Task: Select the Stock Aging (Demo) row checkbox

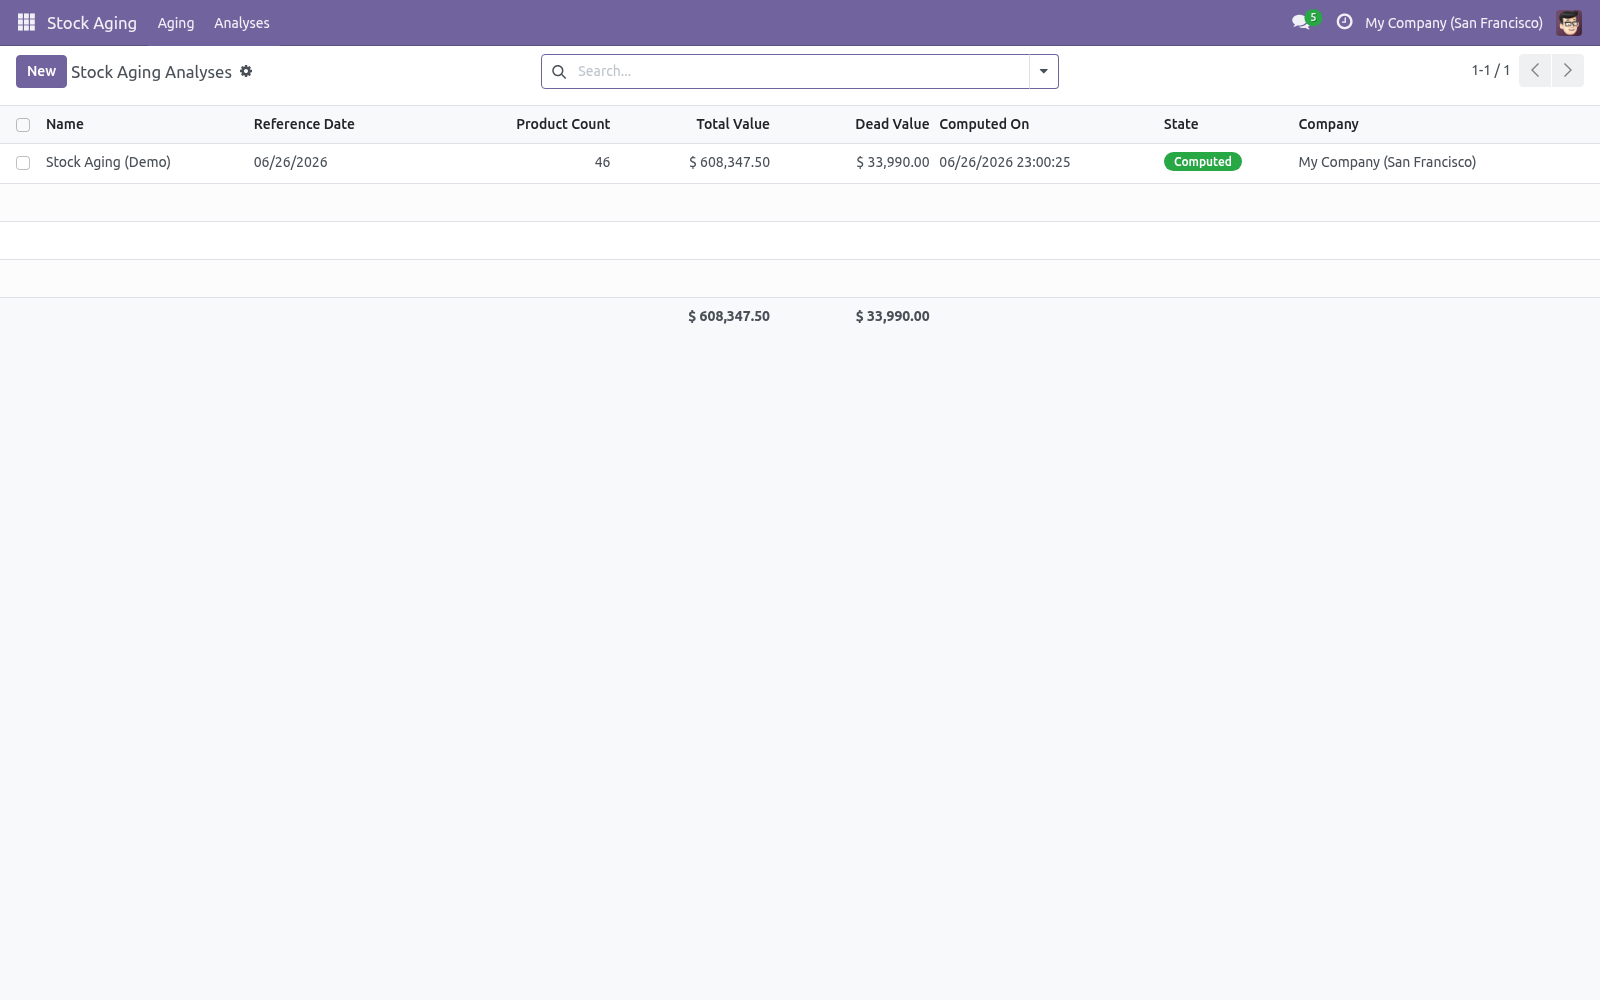Action: [x=23, y=163]
